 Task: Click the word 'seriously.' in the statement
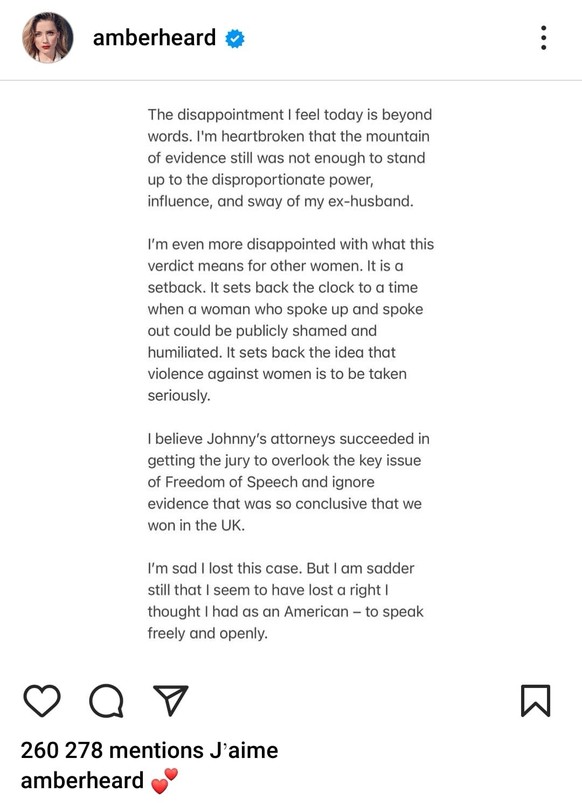click(179, 395)
